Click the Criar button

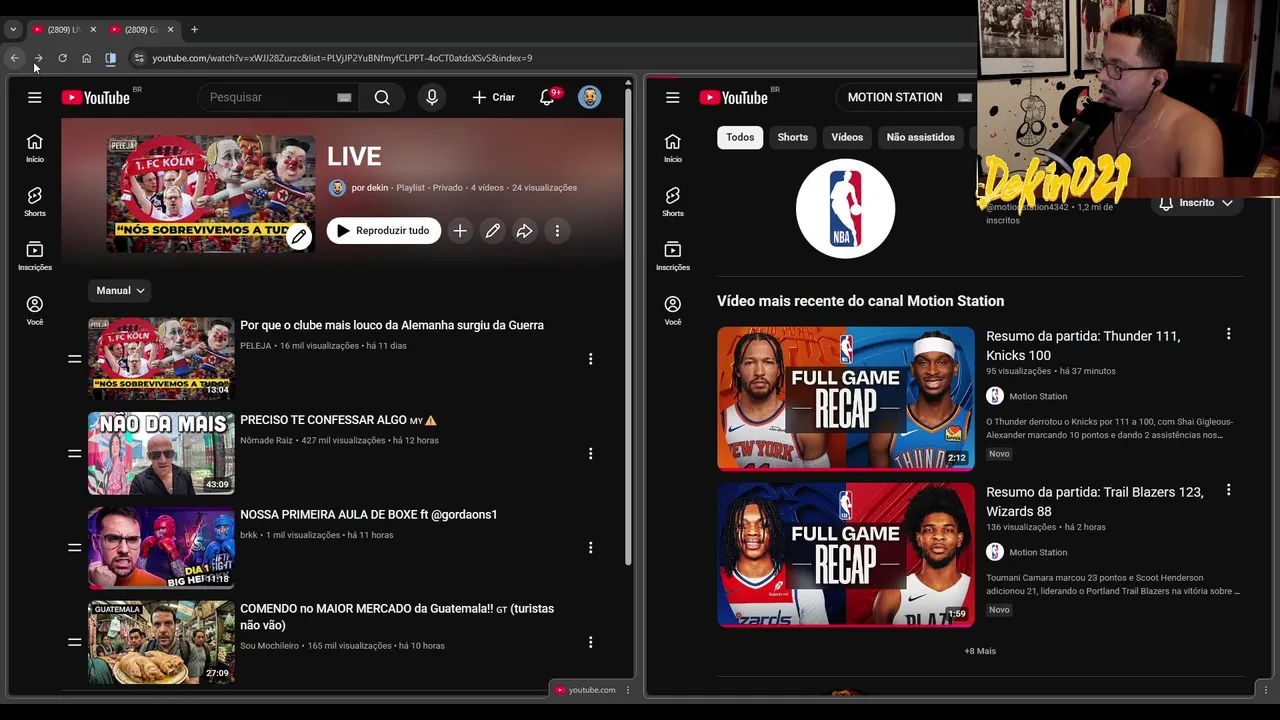pos(494,97)
